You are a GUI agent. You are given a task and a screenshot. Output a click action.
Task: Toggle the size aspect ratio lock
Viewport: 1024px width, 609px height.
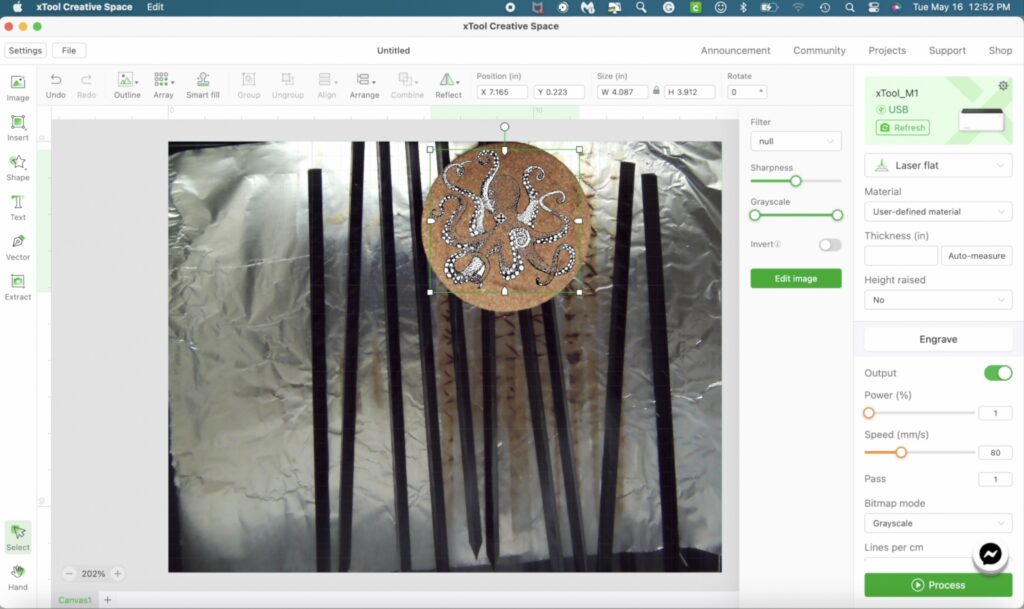coord(656,91)
